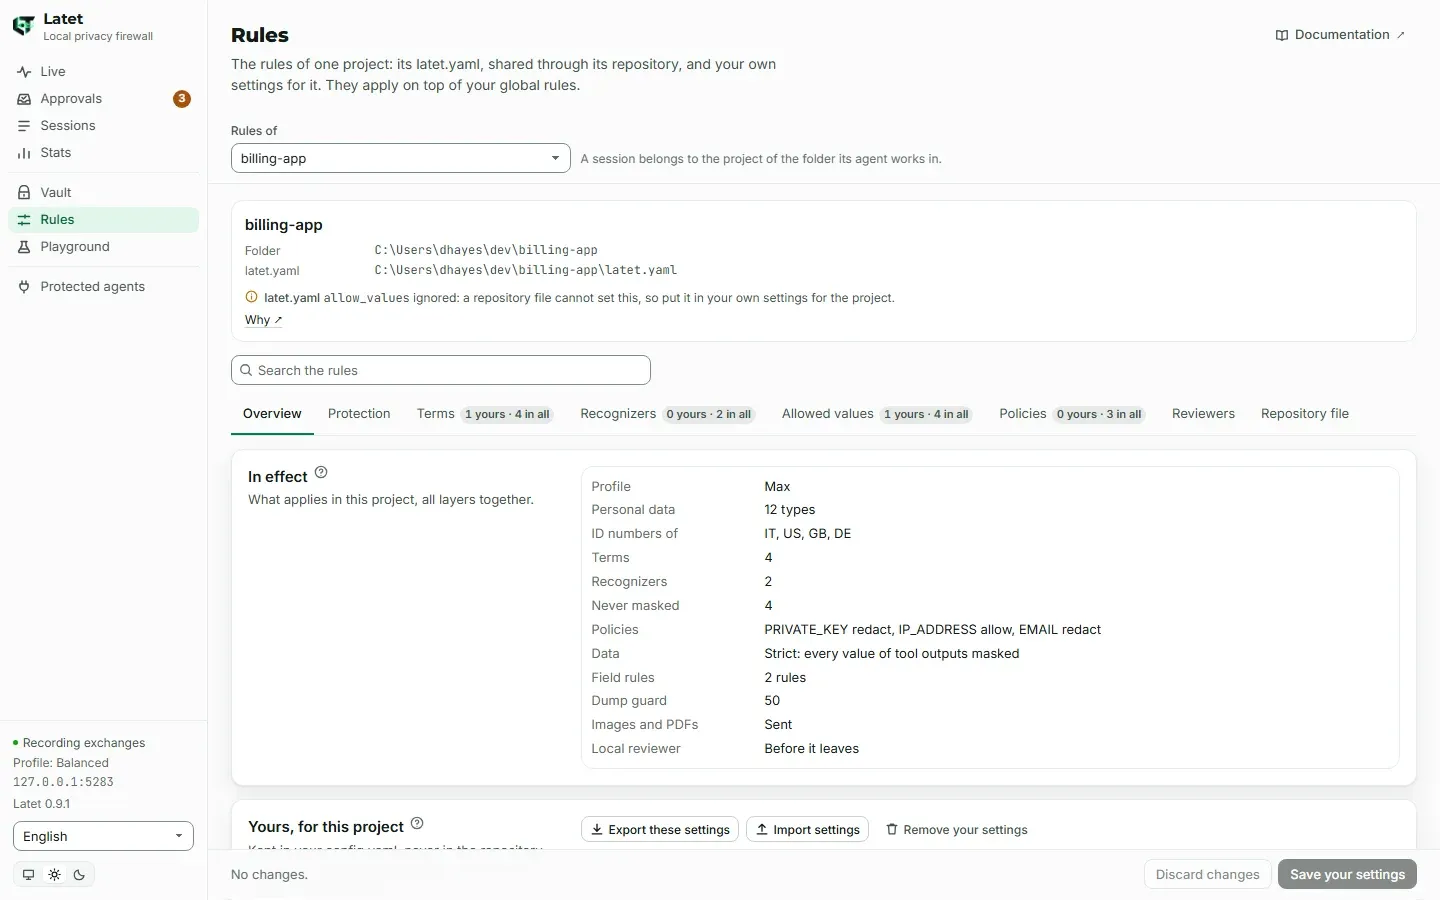Click the 'Strict: every value of tool outputs masked' value

(892, 654)
